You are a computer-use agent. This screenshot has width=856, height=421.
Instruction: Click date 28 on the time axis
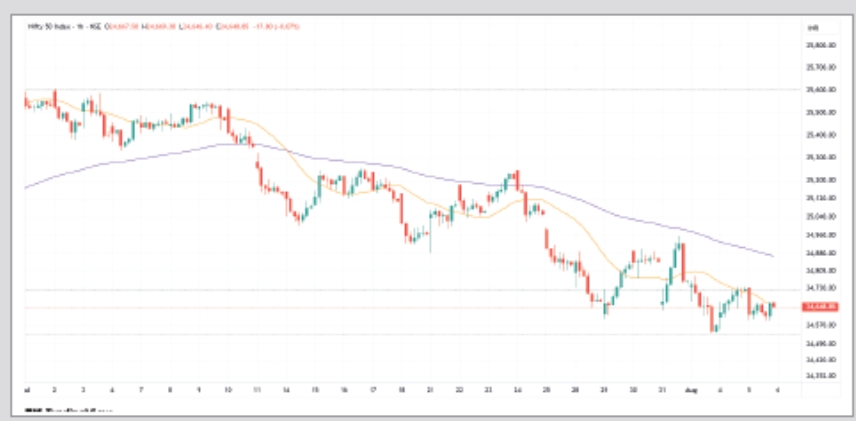574,387
